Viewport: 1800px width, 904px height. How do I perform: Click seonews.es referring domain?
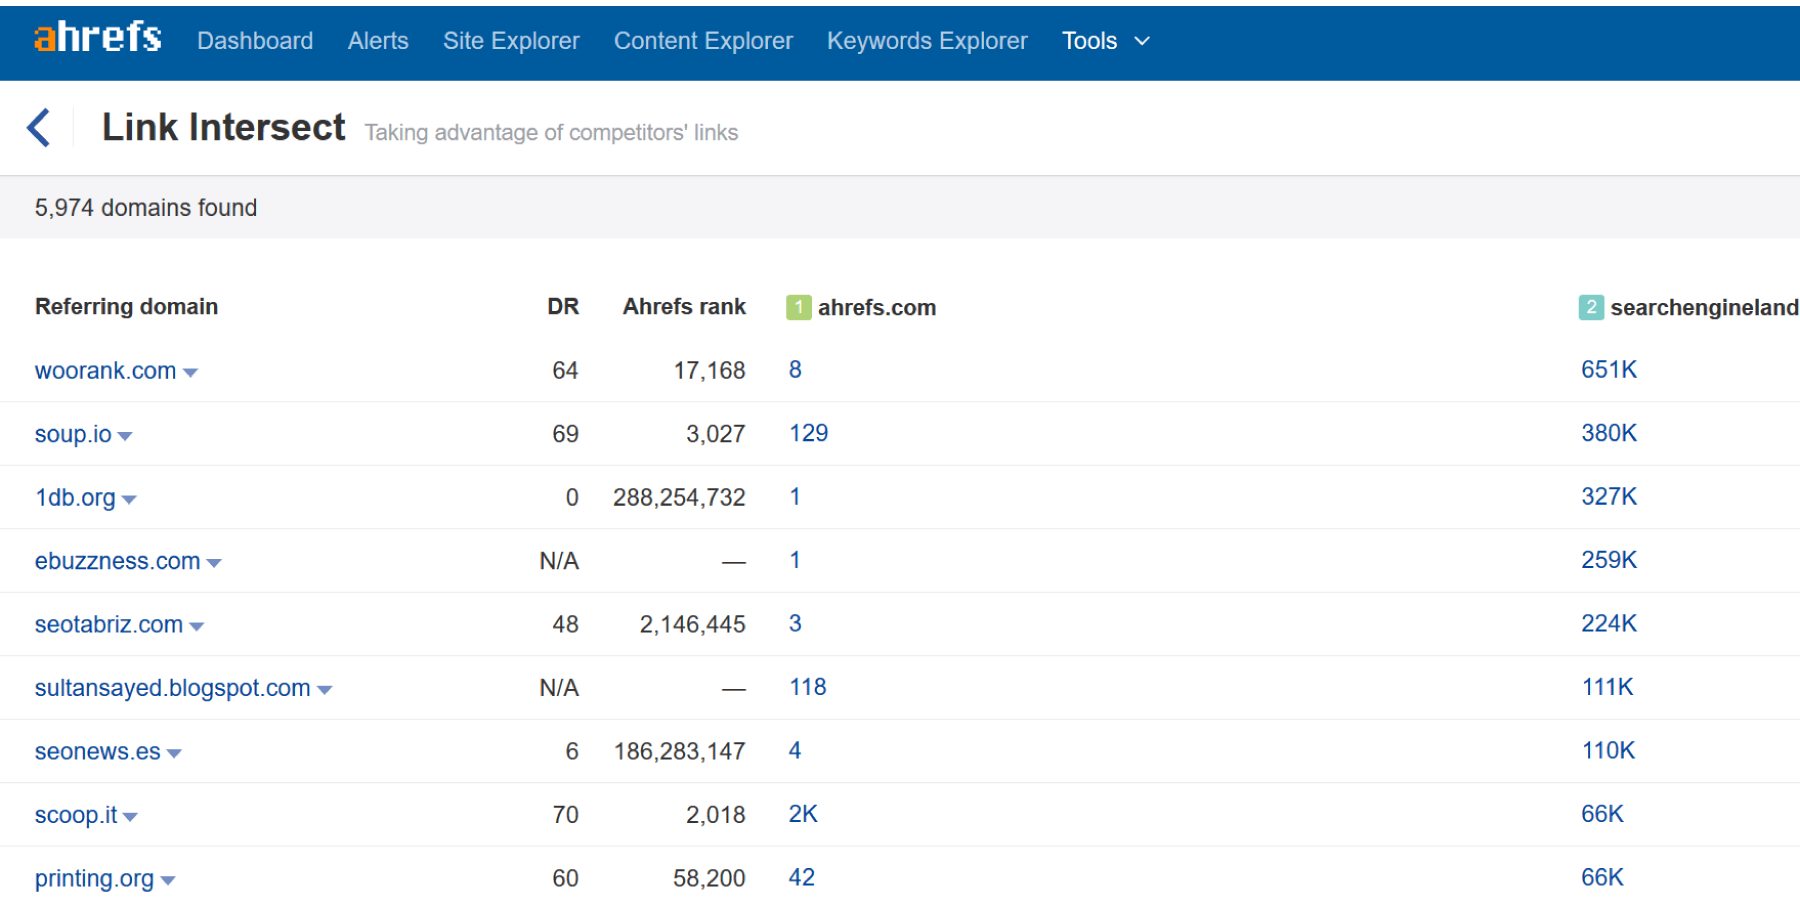[97, 751]
